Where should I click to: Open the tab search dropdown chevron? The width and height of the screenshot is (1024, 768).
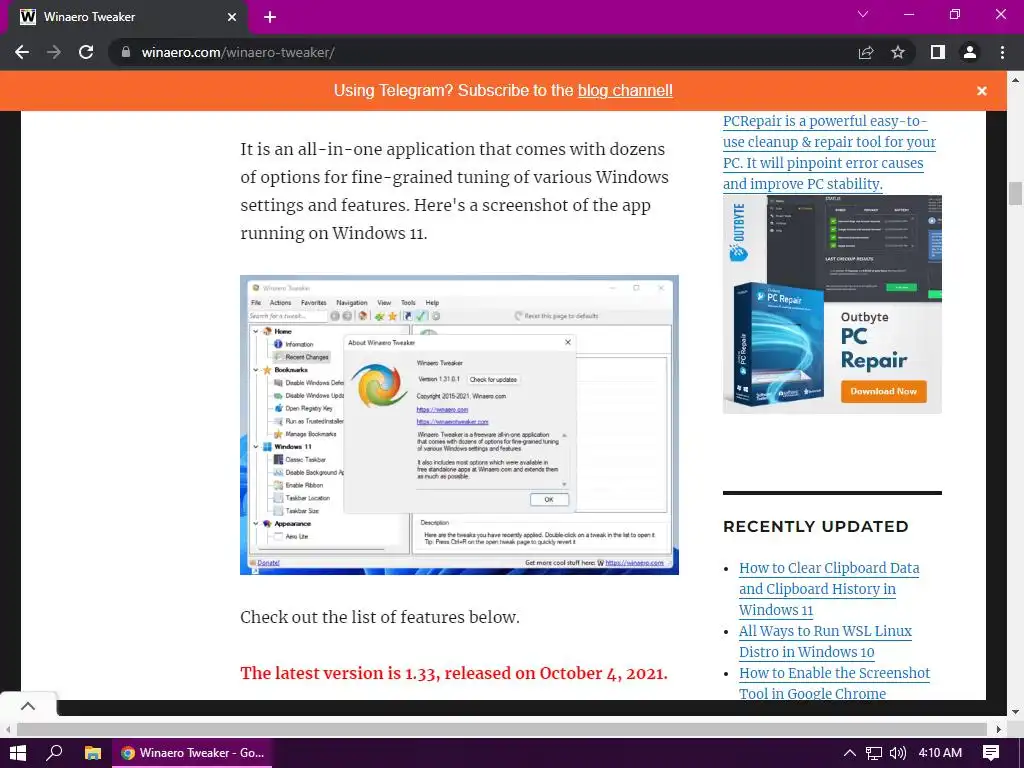863,14
